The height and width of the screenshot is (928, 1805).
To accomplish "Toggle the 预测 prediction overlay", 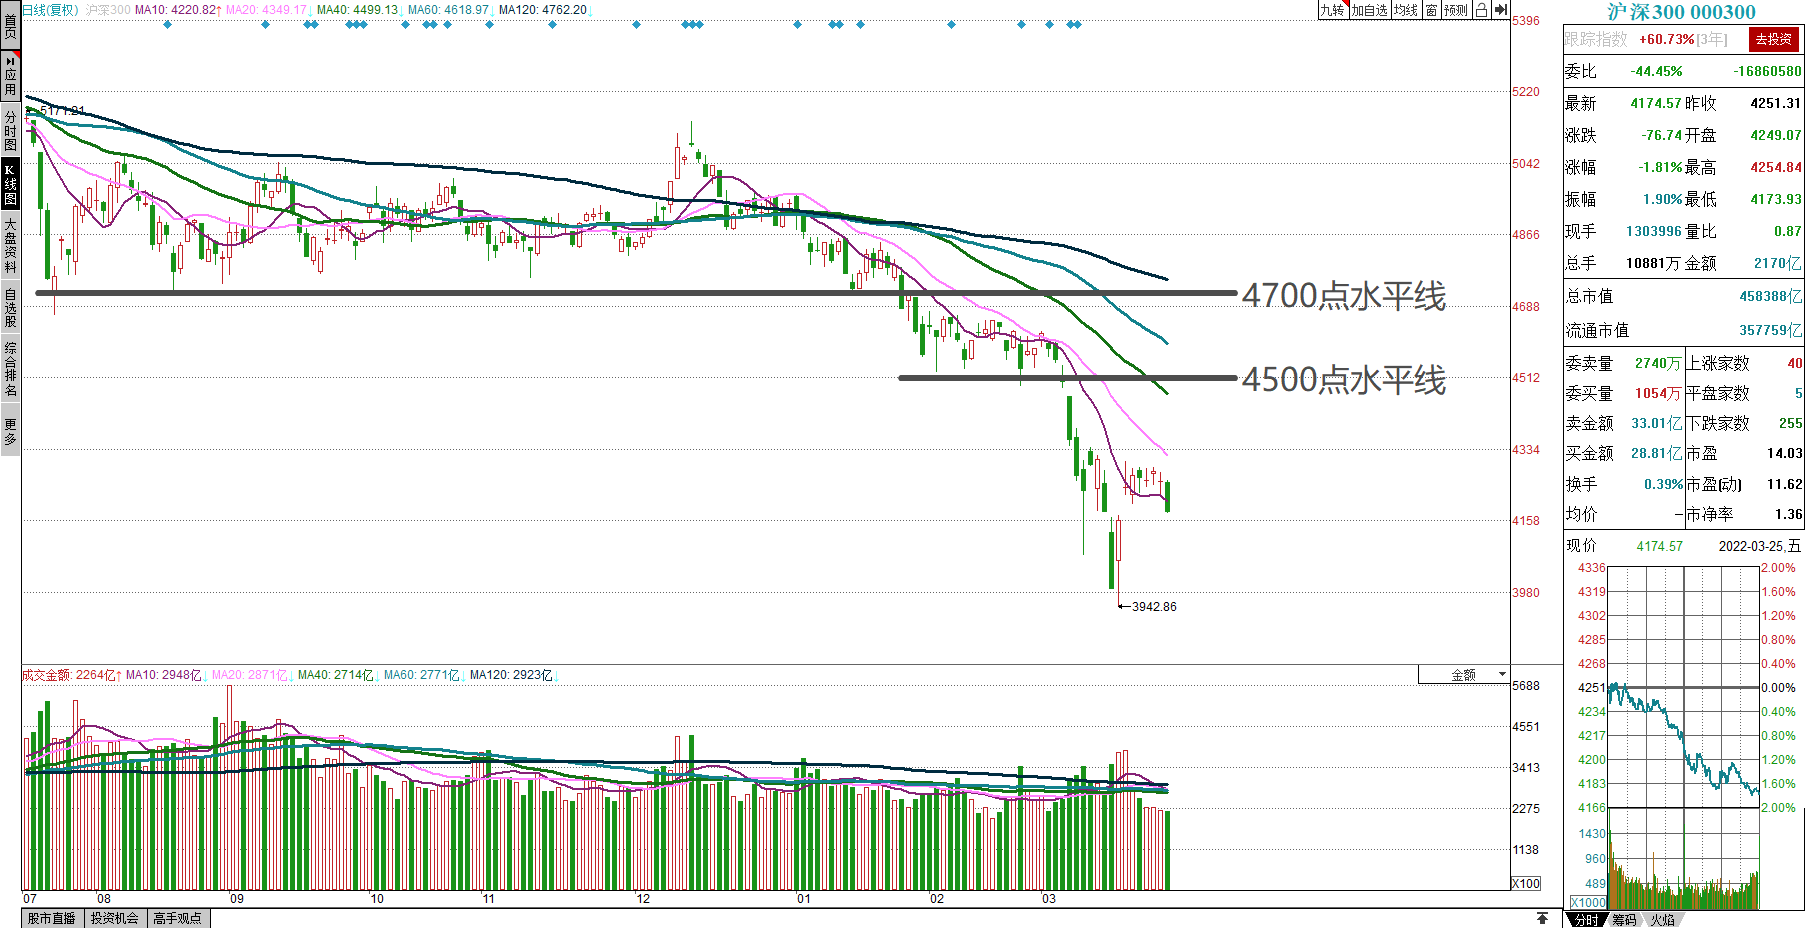I will (1456, 10).
